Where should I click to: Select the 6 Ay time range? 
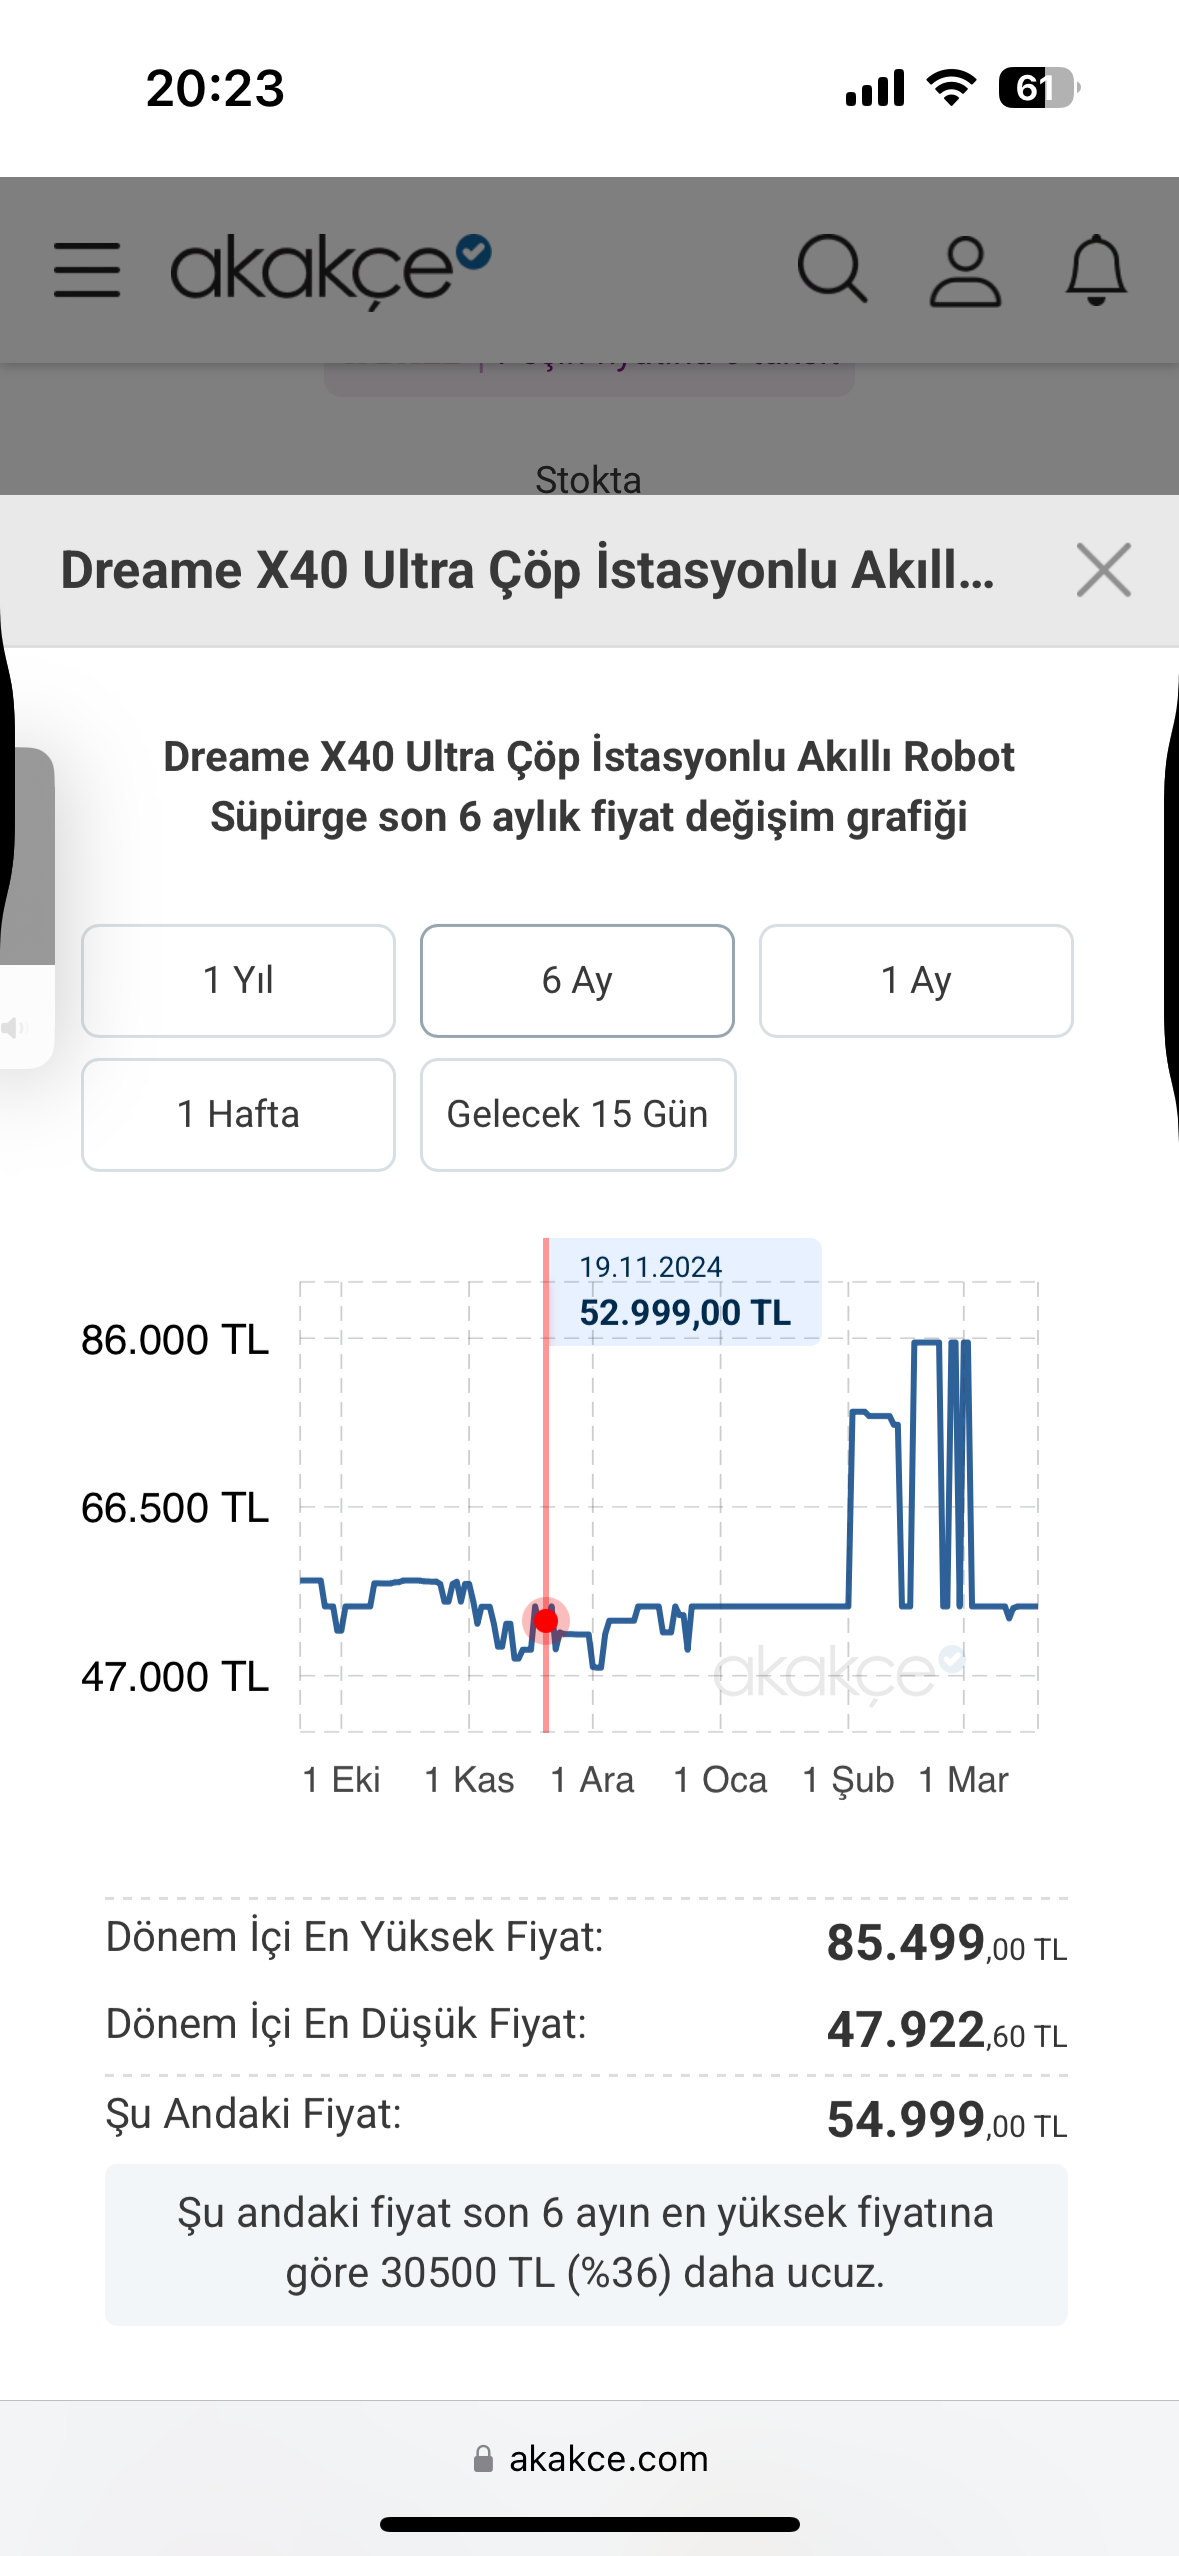(577, 981)
